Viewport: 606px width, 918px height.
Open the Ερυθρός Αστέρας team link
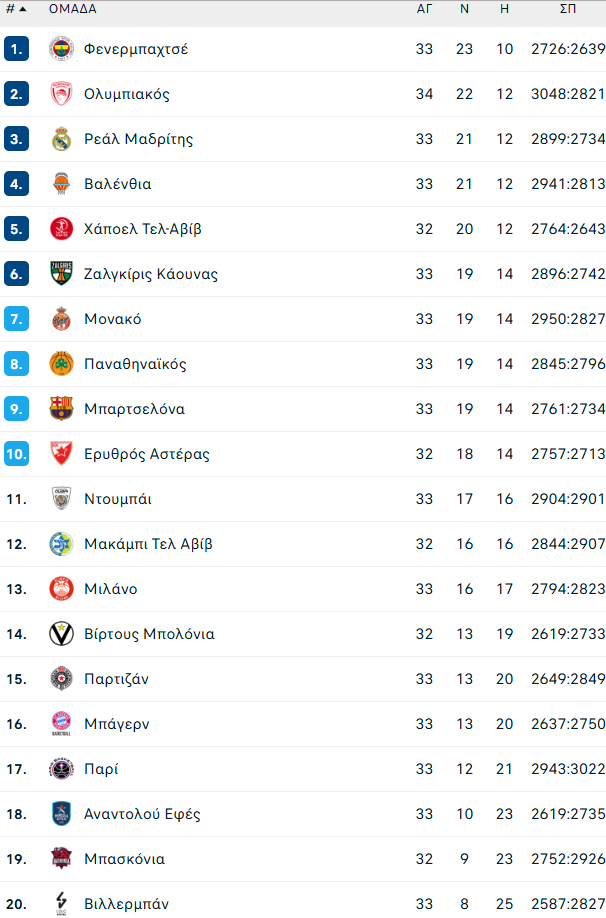point(147,454)
